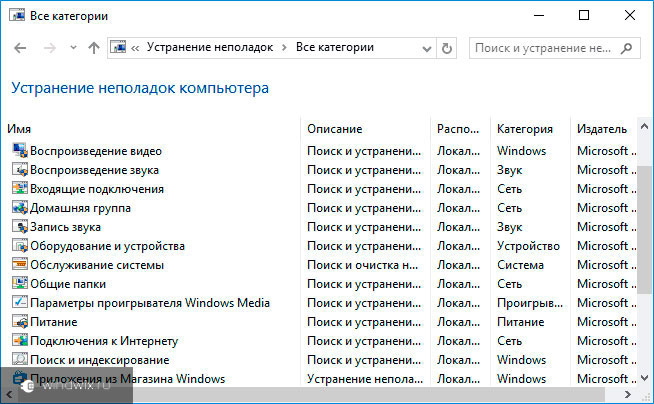
Task: Click the Воспроизведение звука troubleshooter icon
Action: (x=20, y=169)
